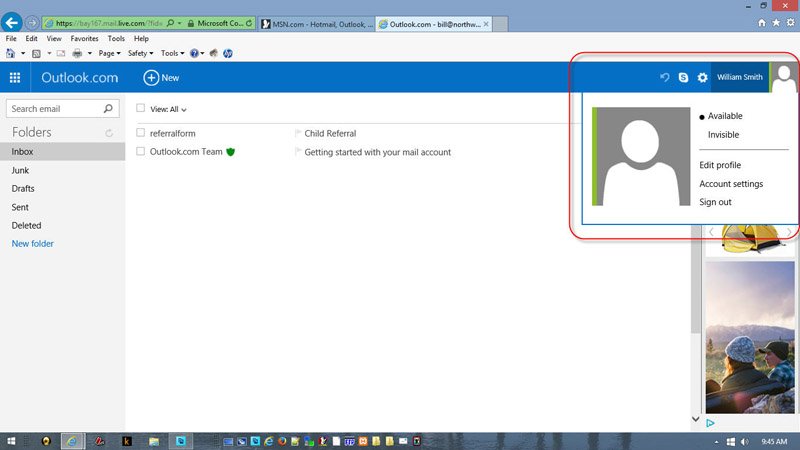This screenshot has width=800, height=450.
Task: Open browser Home from top-right house icon
Action: coord(762,22)
